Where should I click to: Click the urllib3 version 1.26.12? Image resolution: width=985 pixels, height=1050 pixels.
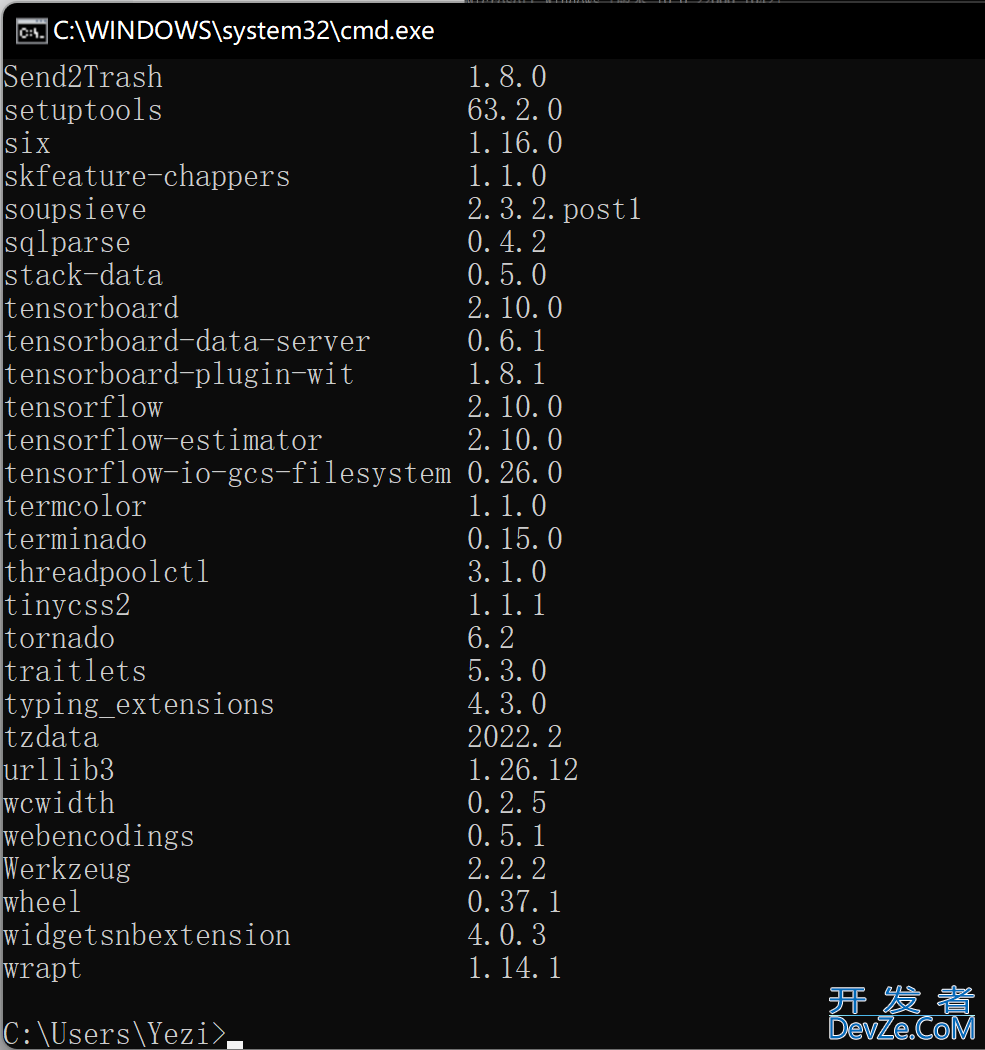coord(522,769)
